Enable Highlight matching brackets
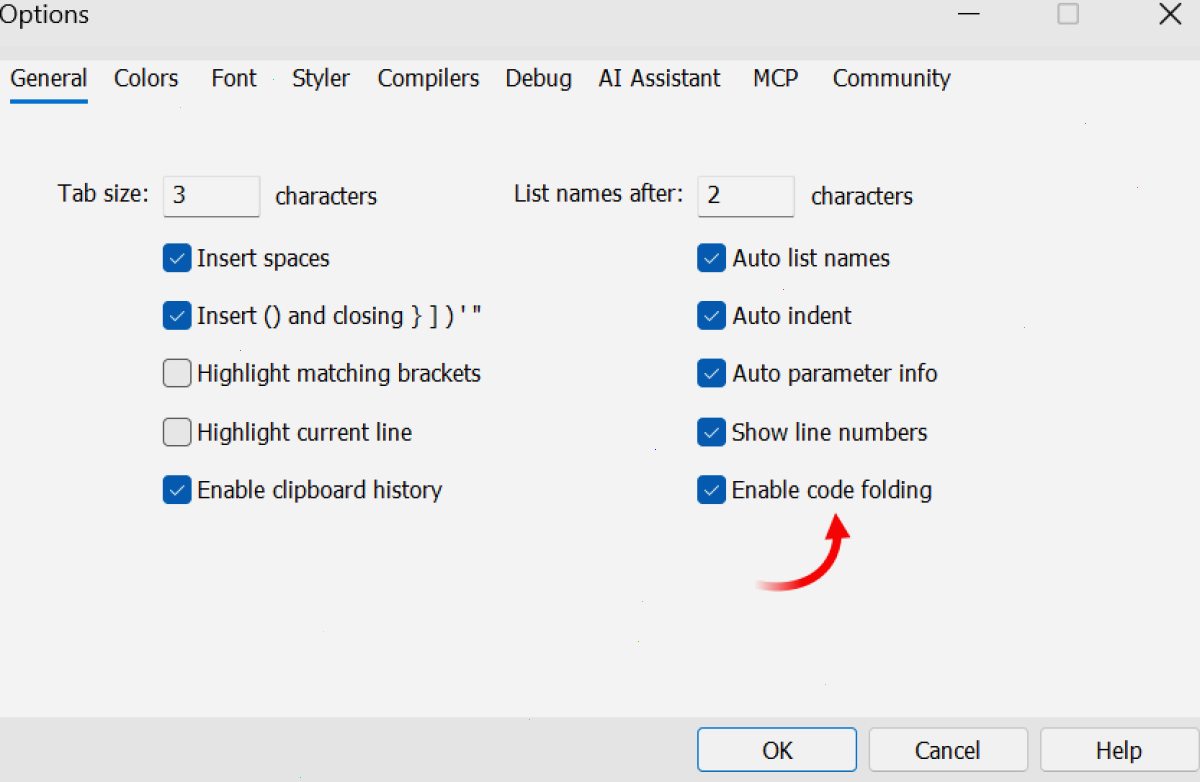The height and width of the screenshot is (782, 1200). pyautogui.click(x=176, y=374)
